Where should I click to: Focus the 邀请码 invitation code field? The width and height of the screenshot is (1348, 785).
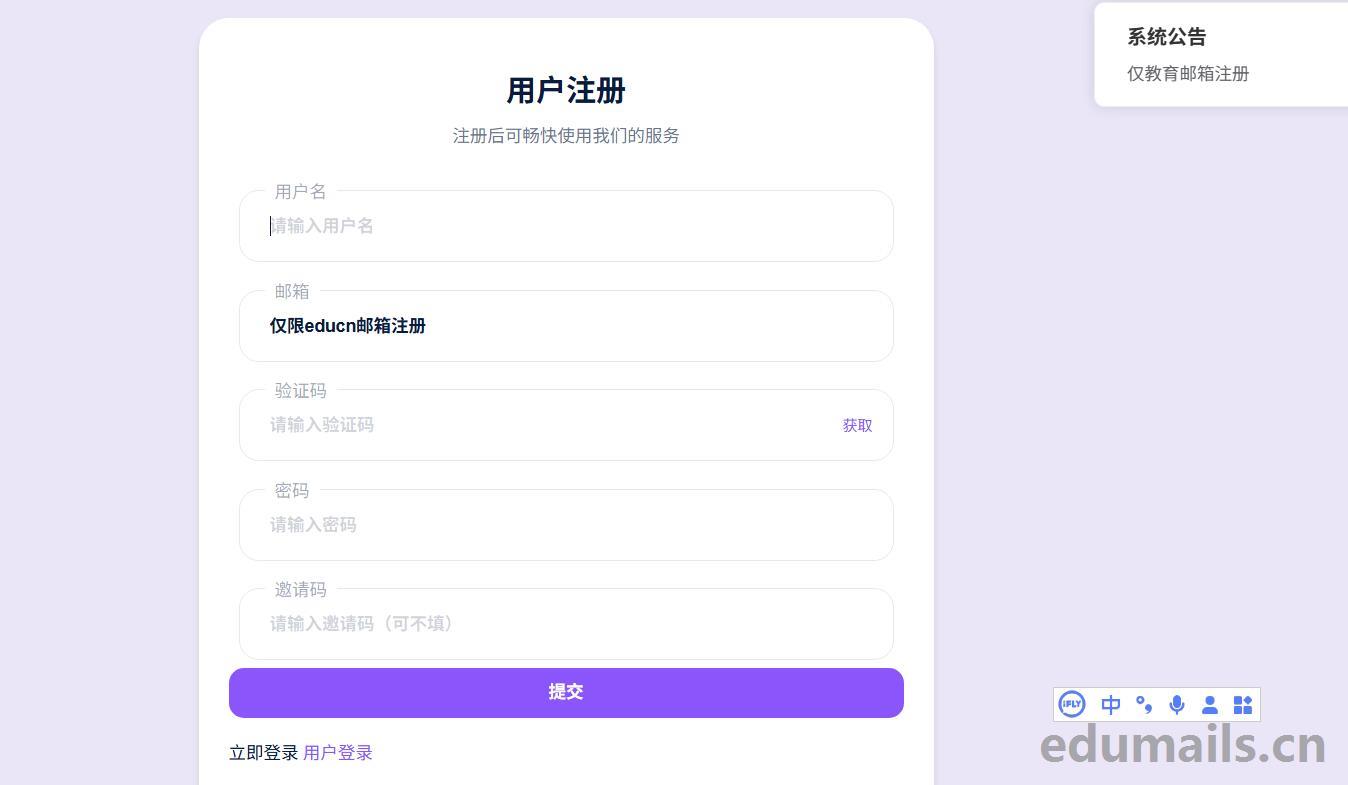click(x=566, y=624)
